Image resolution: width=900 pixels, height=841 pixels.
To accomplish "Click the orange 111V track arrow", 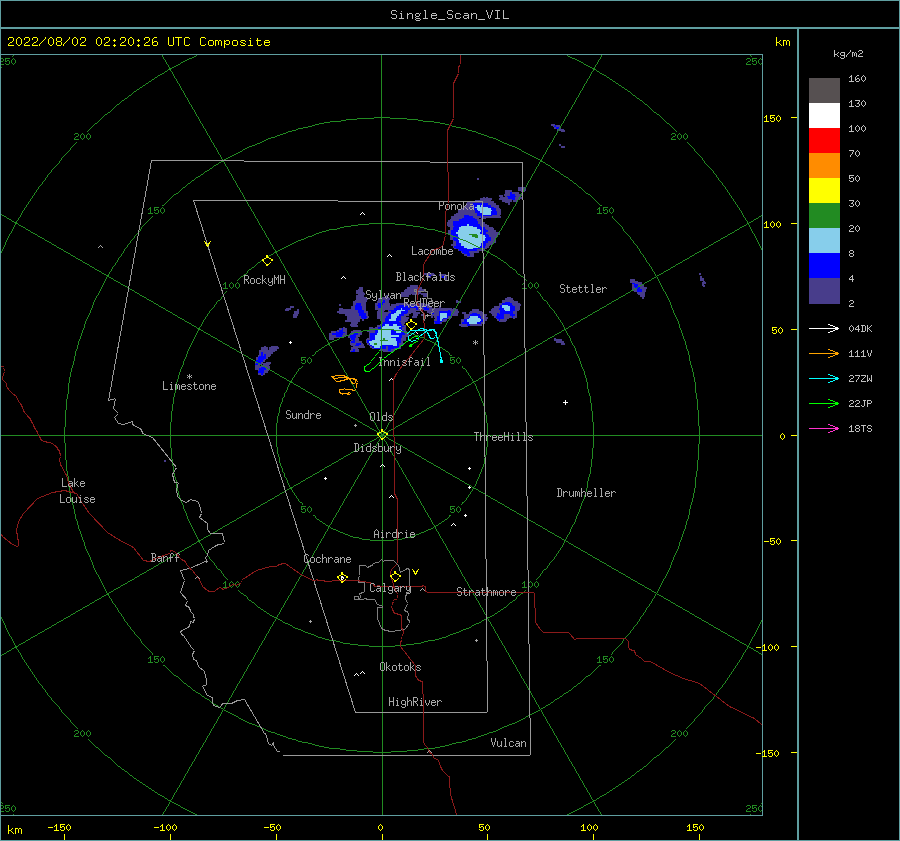I will click(x=824, y=354).
